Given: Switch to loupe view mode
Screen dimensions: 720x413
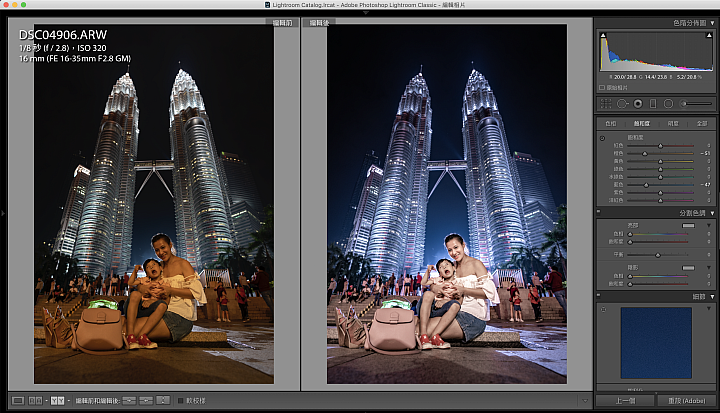Looking at the screenshot, I should point(18,401).
